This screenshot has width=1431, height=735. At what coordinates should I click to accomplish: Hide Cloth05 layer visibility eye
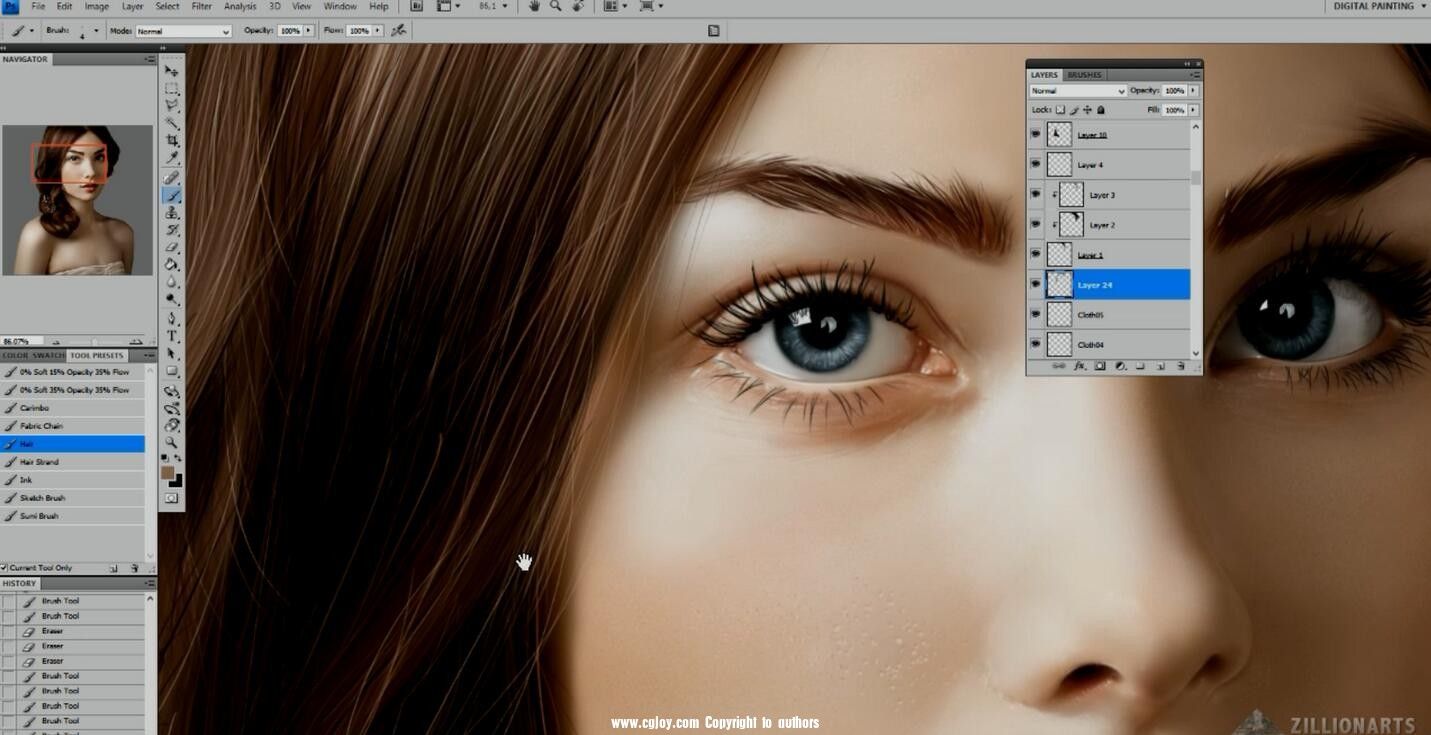click(1035, 314)
